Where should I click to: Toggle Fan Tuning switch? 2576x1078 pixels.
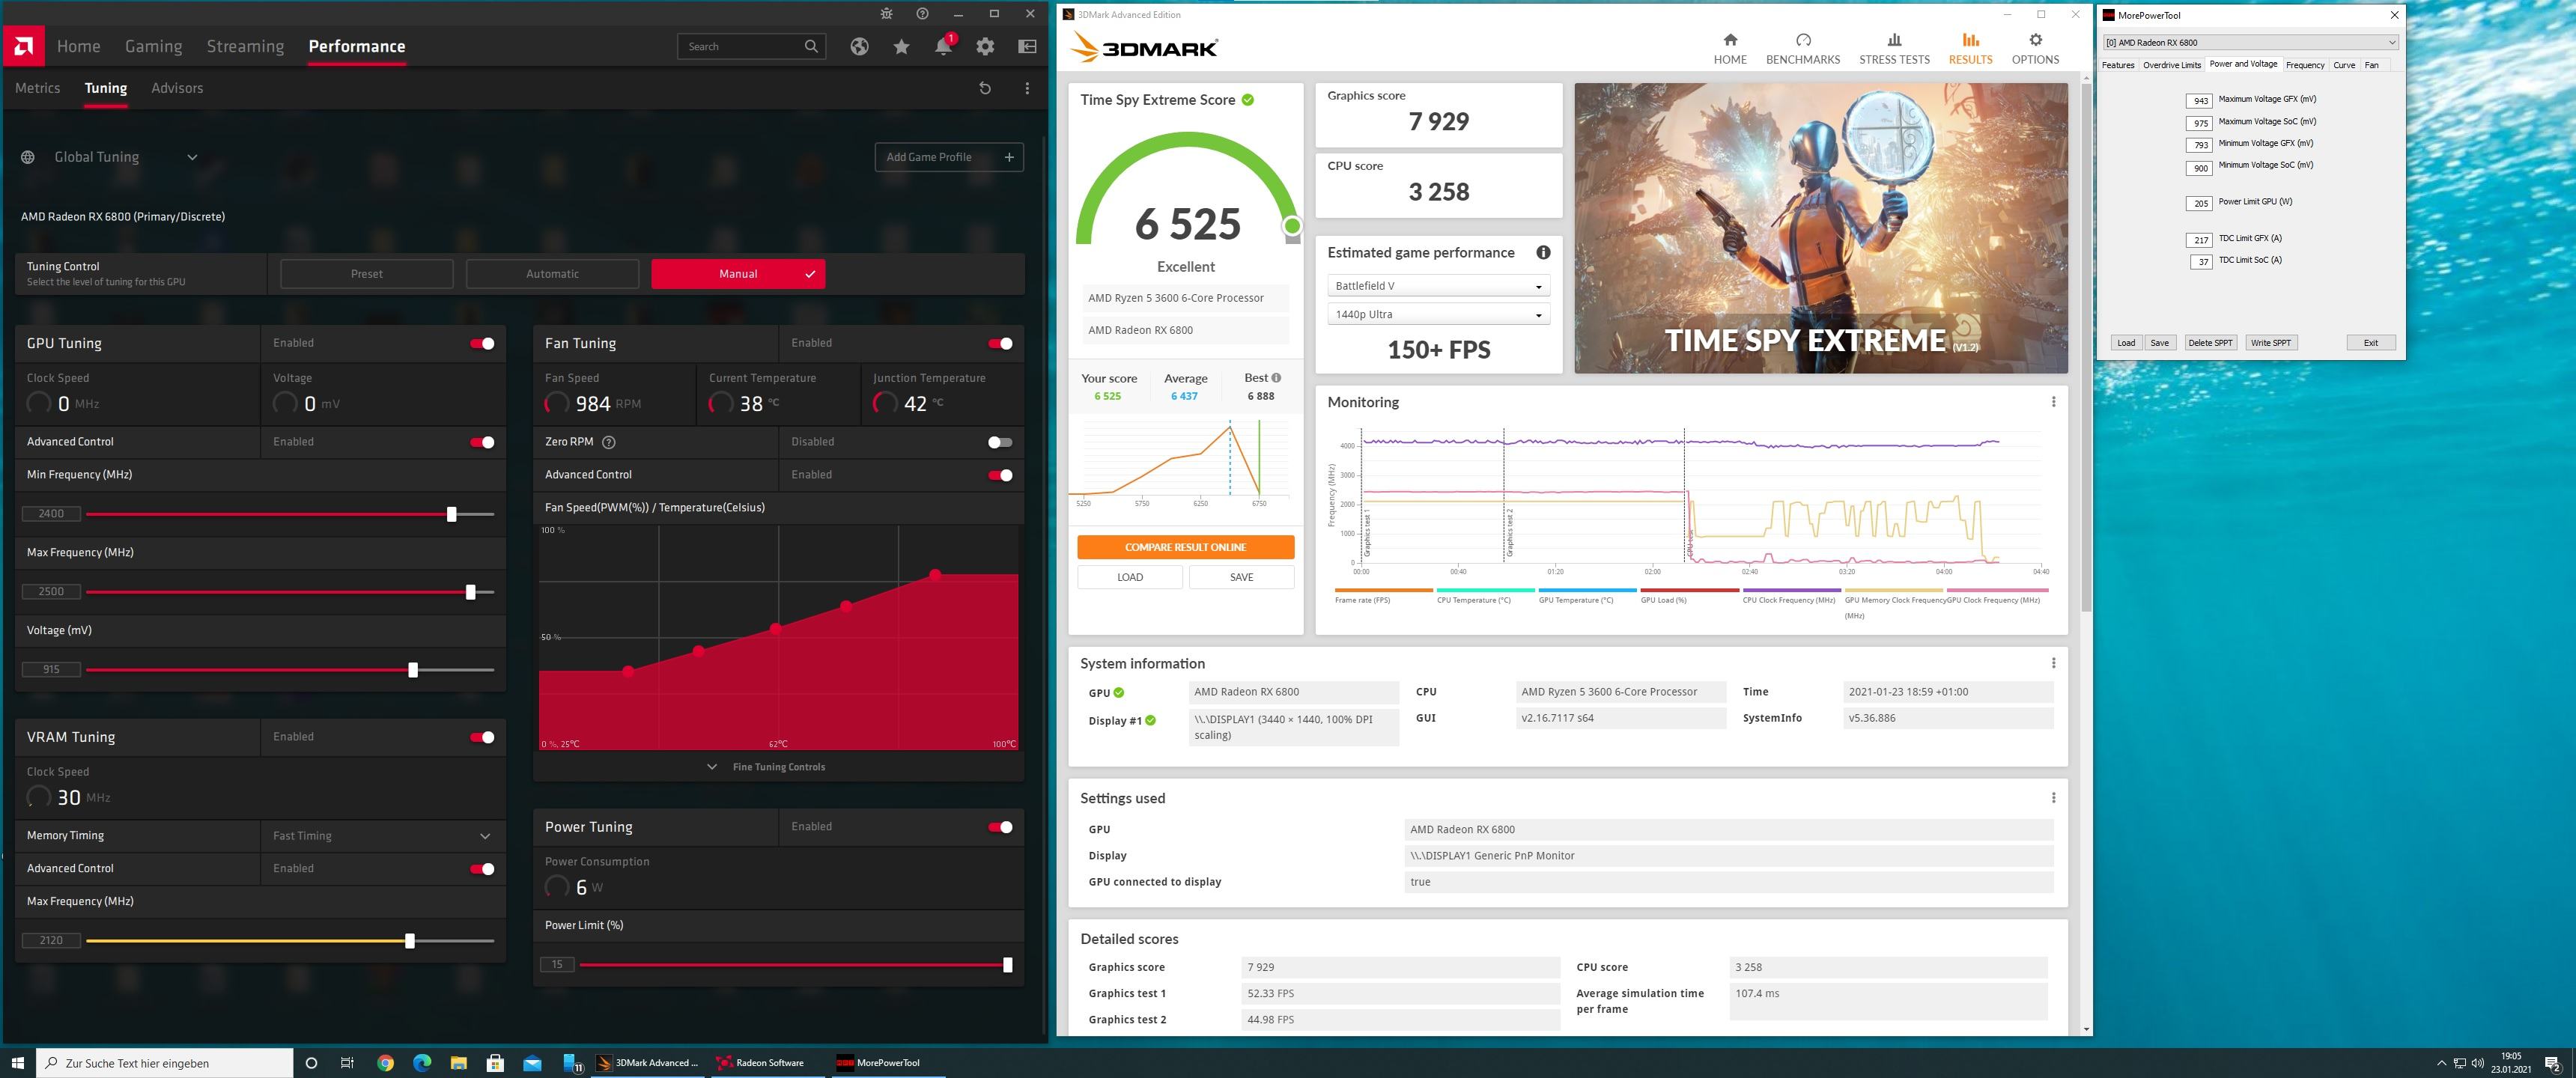pyautogui.click(x=1000, y=344)
